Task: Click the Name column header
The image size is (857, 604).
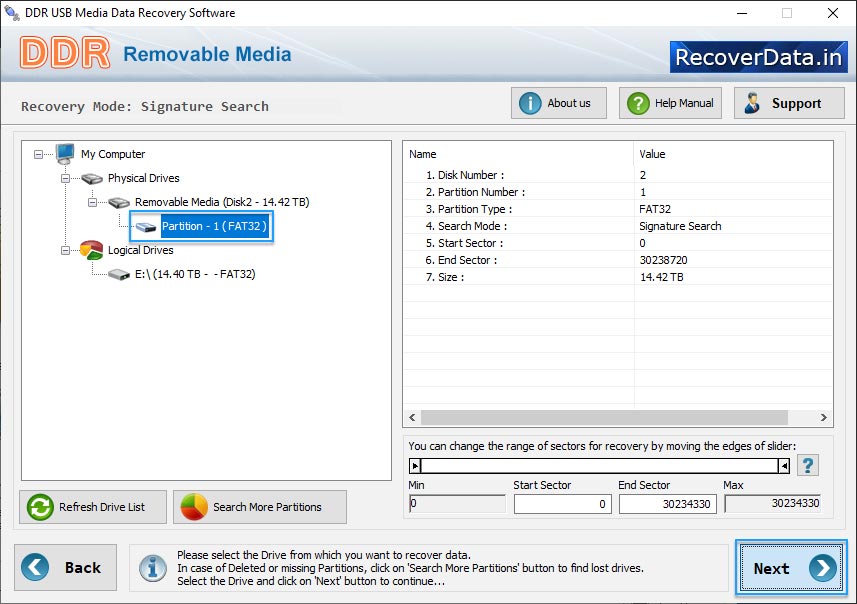Action: tap(518, 154)
